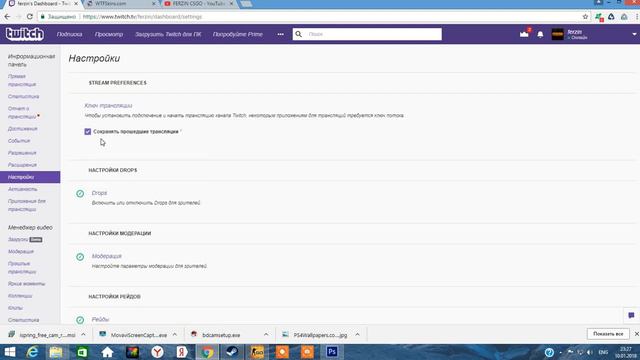Open Загрузки Beta in the video manager

(x=25, y=240)
